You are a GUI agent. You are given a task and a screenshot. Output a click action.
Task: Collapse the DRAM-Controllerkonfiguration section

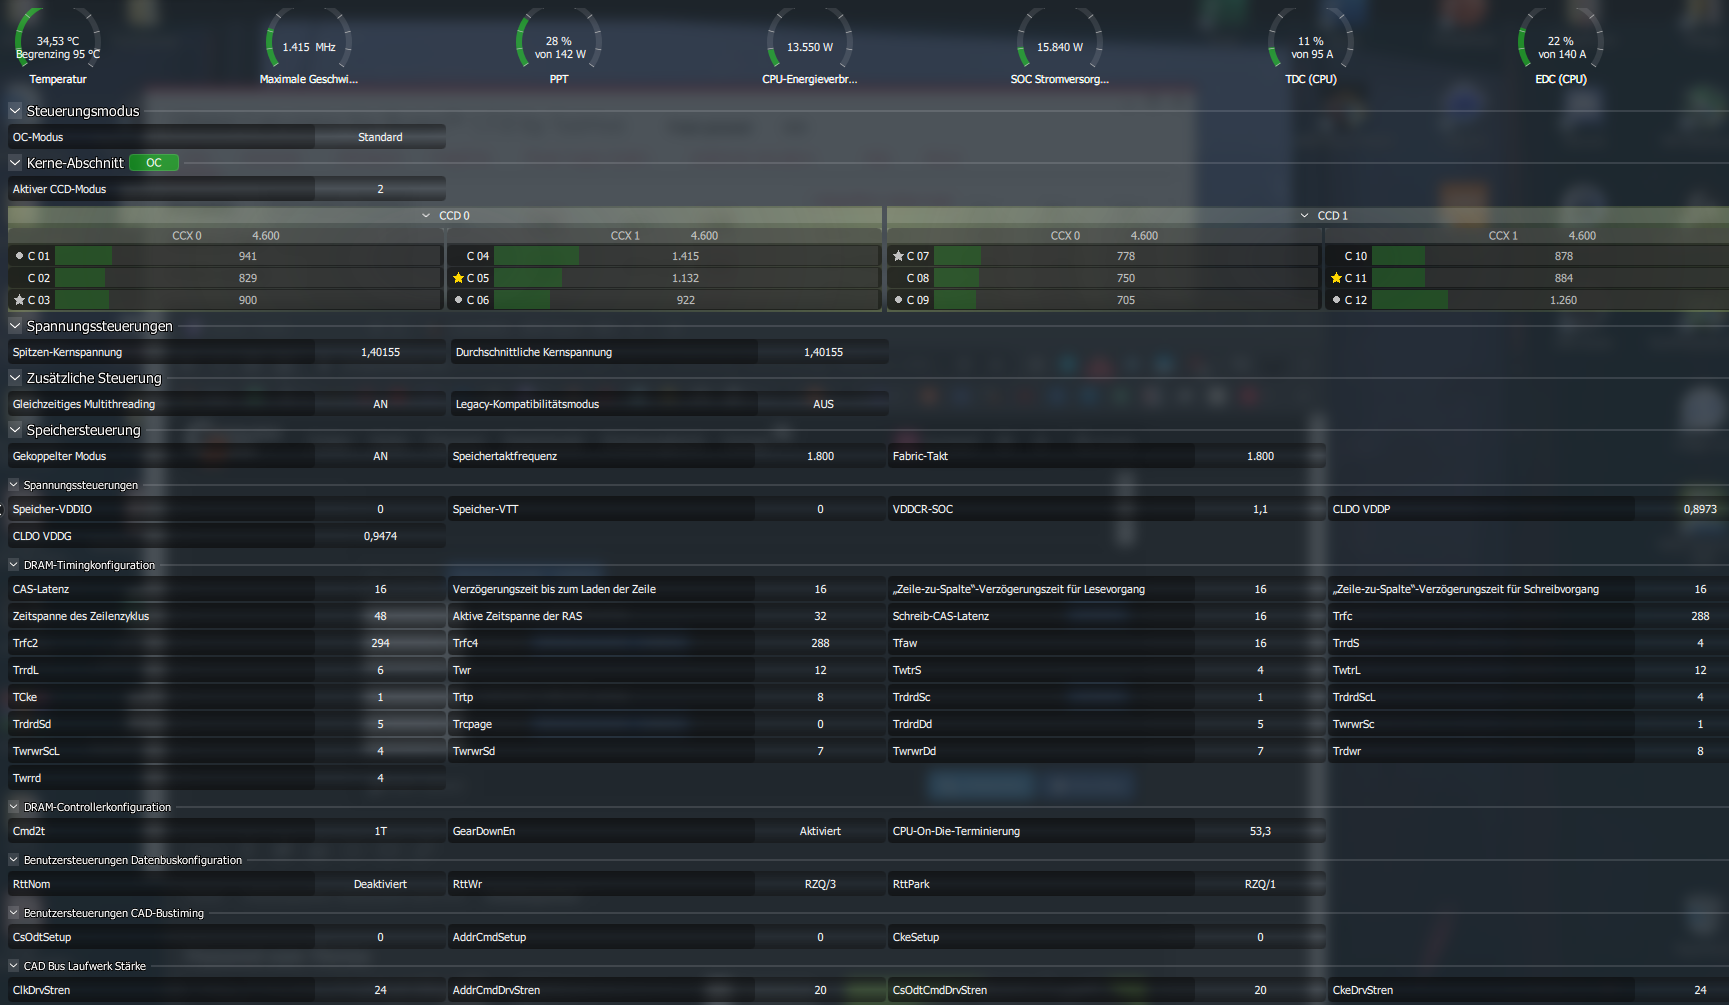pos(14,807)
